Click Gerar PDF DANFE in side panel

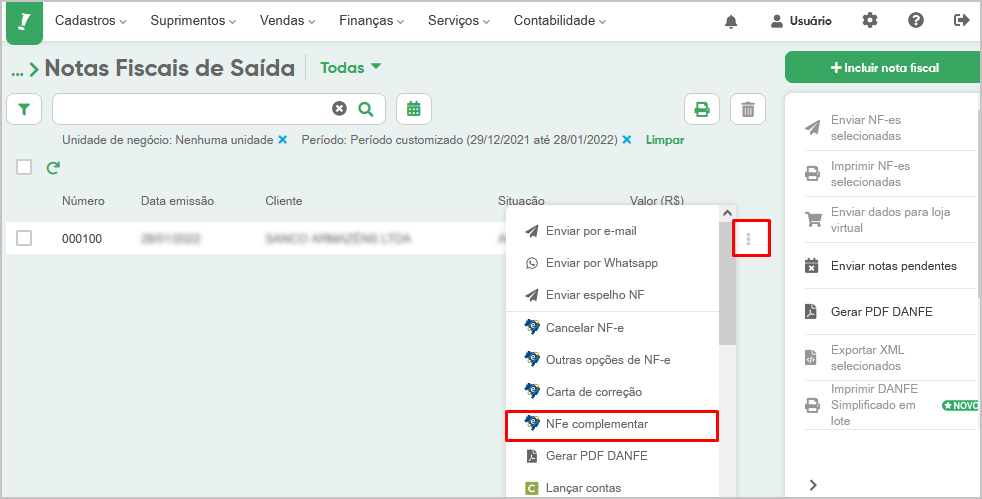(889, 312)
